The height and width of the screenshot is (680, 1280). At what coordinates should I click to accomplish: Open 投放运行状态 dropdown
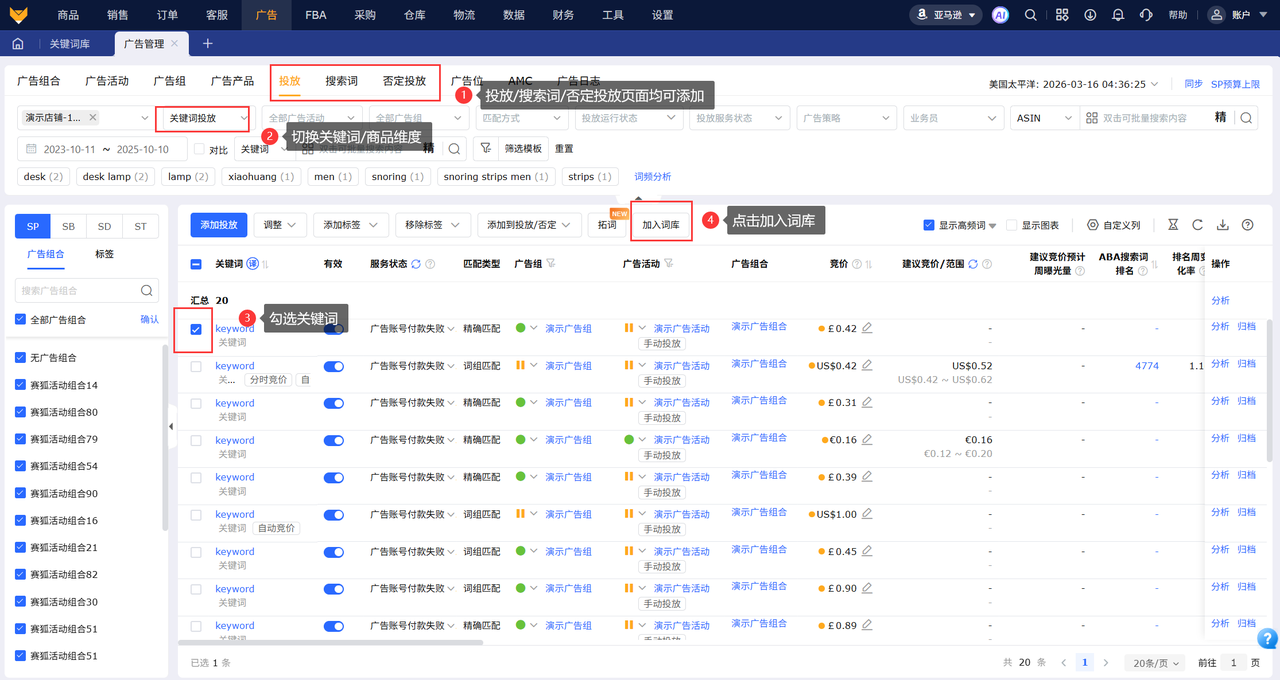point(629,118)
